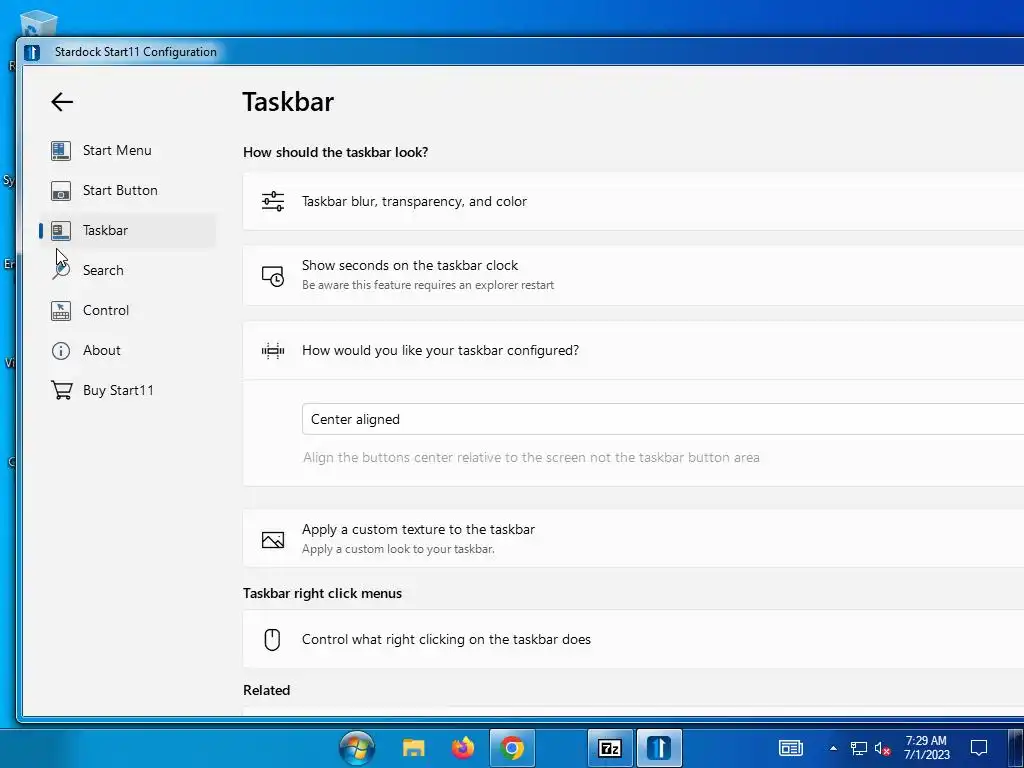Viewport: 1024px width, 768px height.
Task: Click the taskbar configuration alignment icon
Action: [273, 351]
